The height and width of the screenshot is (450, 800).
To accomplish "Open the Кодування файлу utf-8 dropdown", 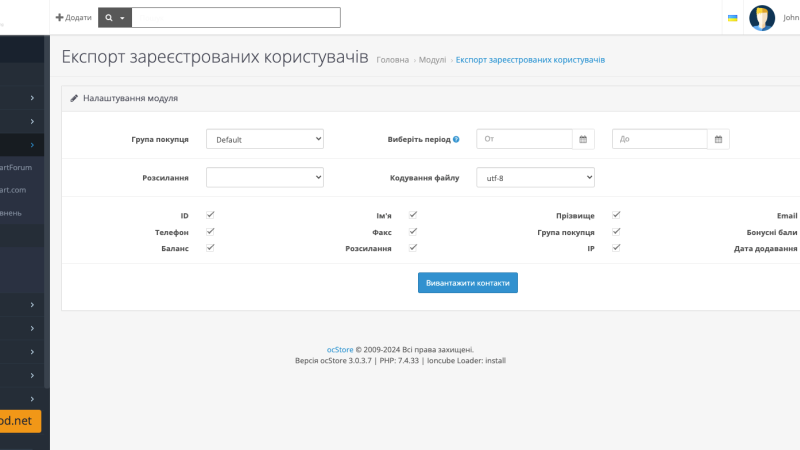I will pos(535,177).
